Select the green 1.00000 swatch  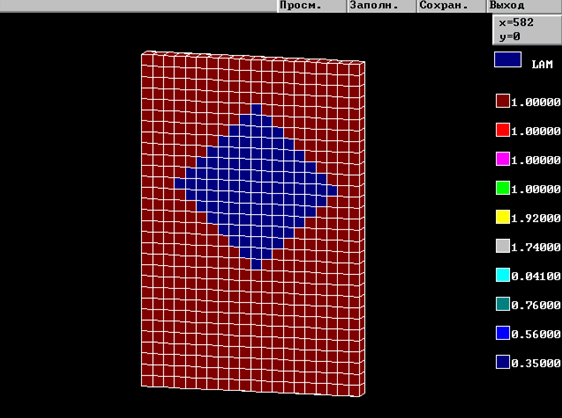pyautogui.click(x=503, y=188)
